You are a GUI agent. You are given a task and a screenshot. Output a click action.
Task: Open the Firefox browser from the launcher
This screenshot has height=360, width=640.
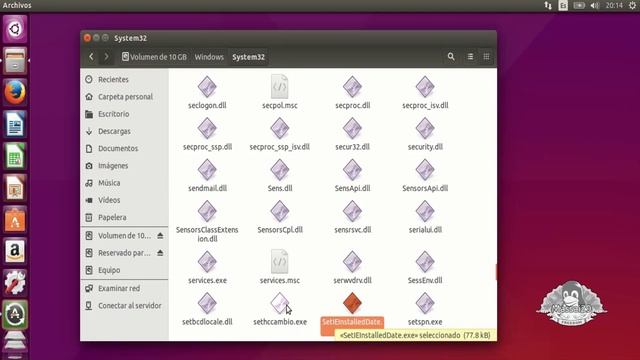[x=15, y=92]
